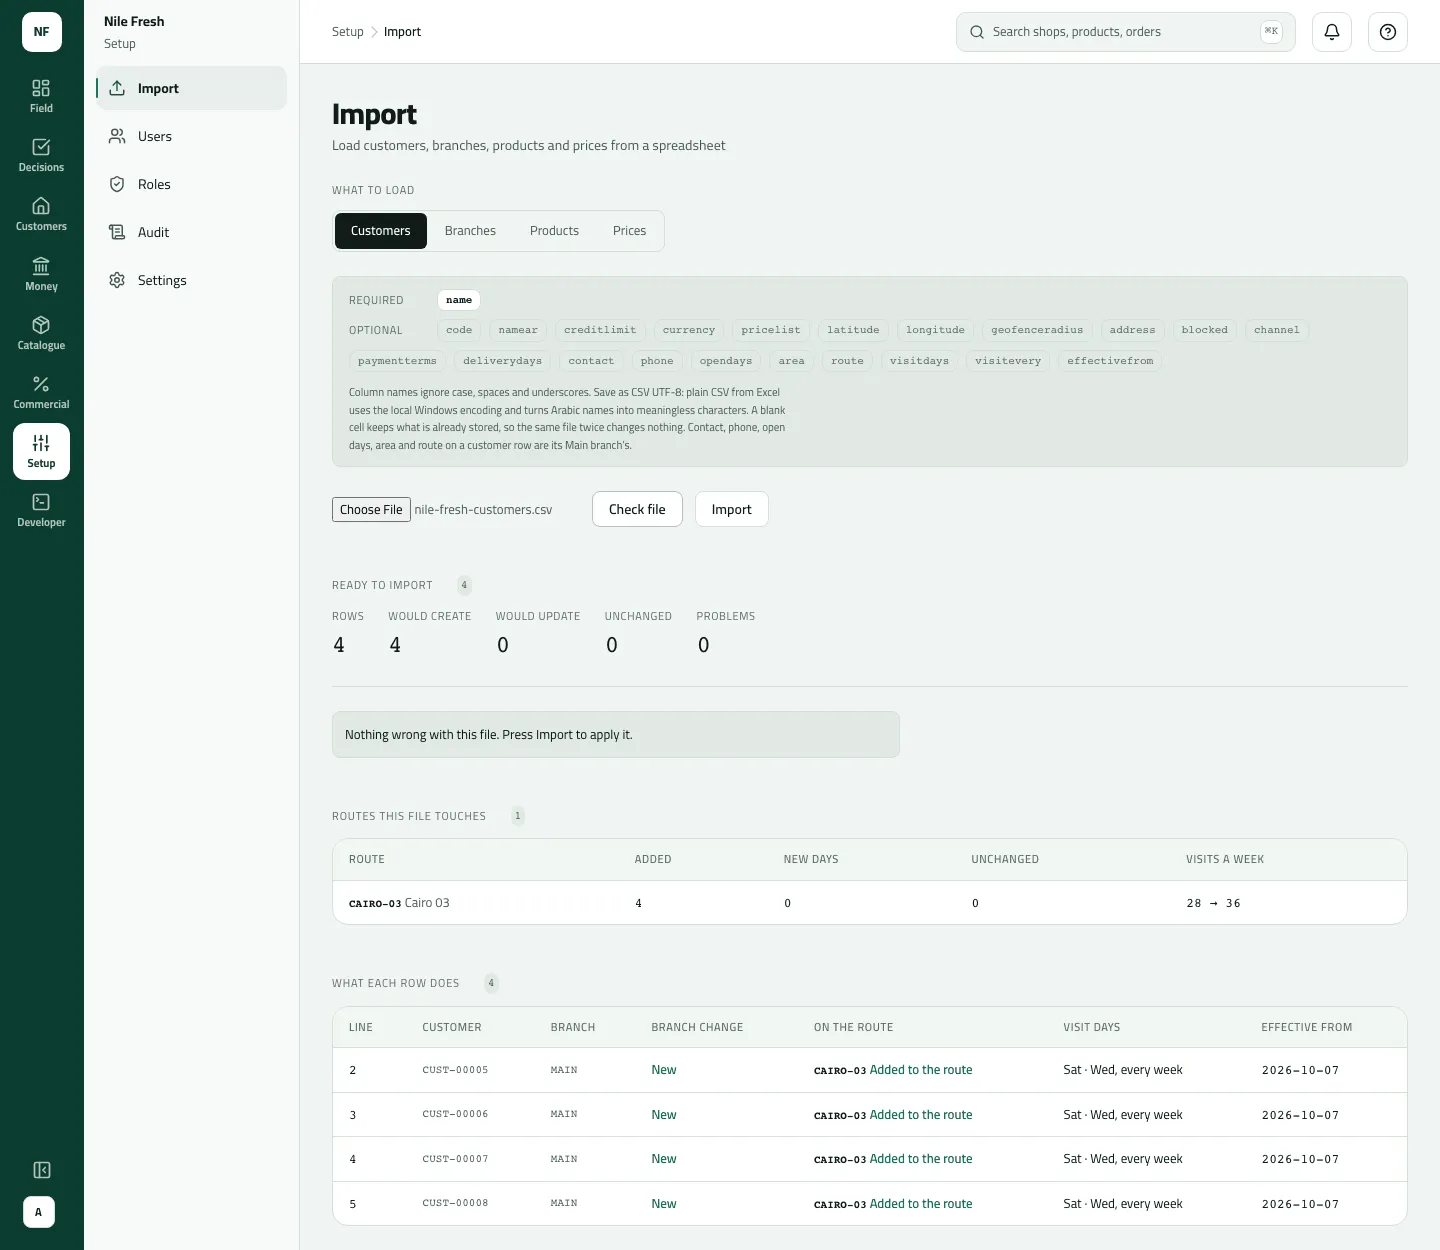Open Audit in the Setup menu
This screenshot has height=1250, width=1440.
pos(192,232)
